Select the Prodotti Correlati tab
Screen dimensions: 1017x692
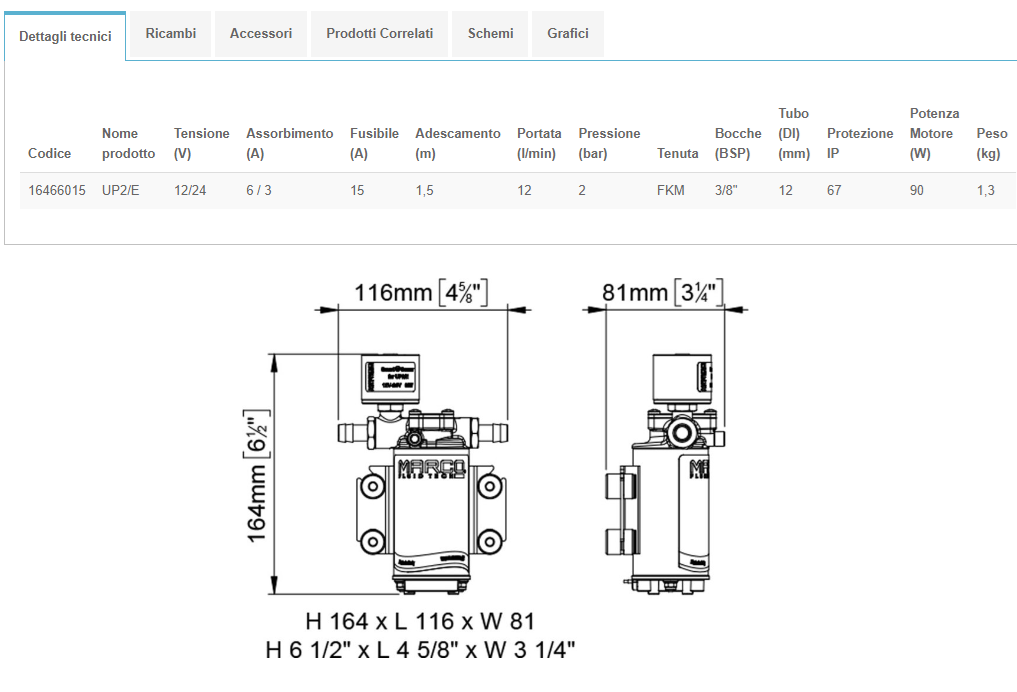[x=379, y=34]
